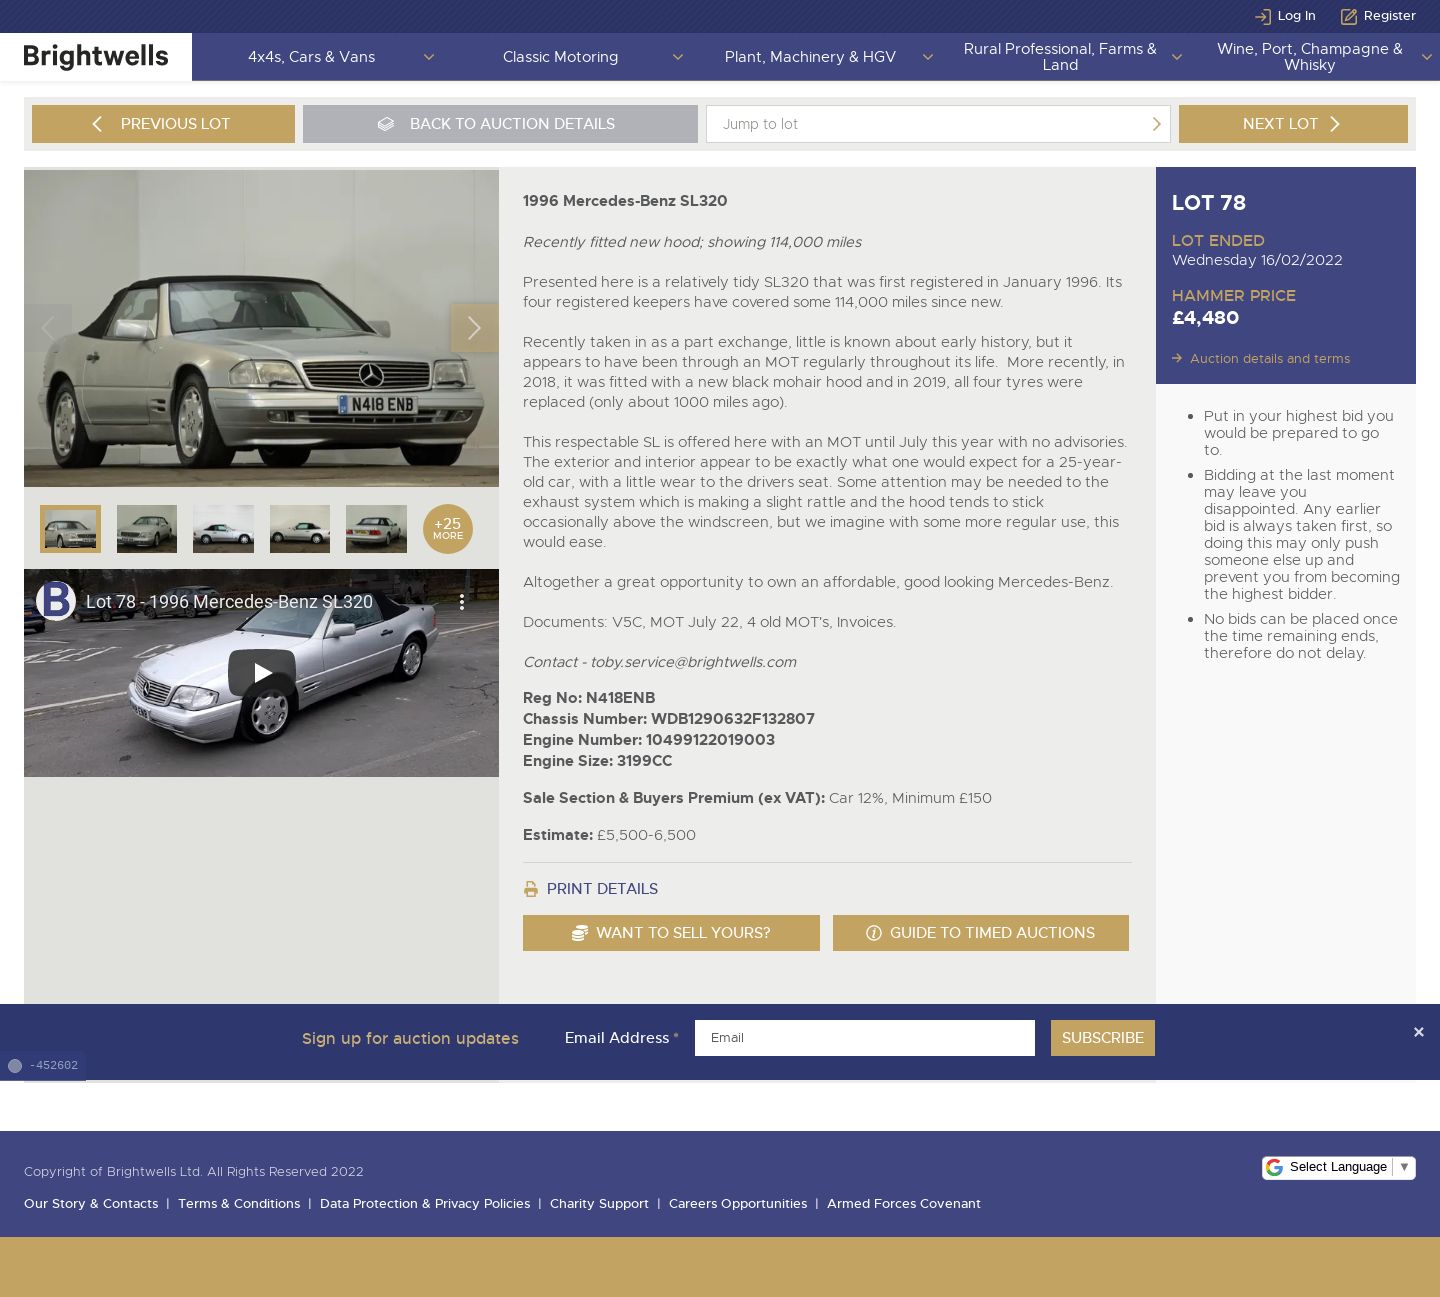Click the Reg No: N418ENB text
This screenshot has width=1440, height=1297.
coord(589,698)
